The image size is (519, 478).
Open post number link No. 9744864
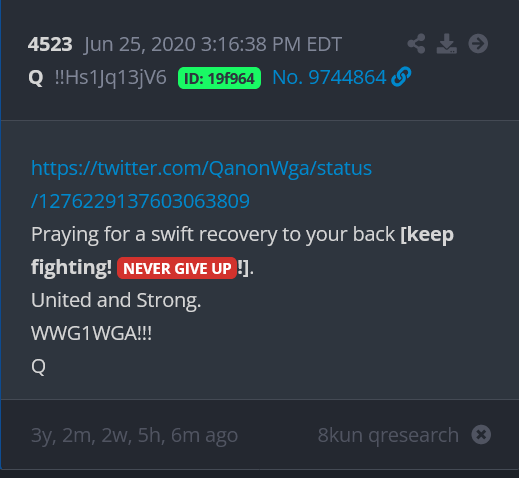329,77
